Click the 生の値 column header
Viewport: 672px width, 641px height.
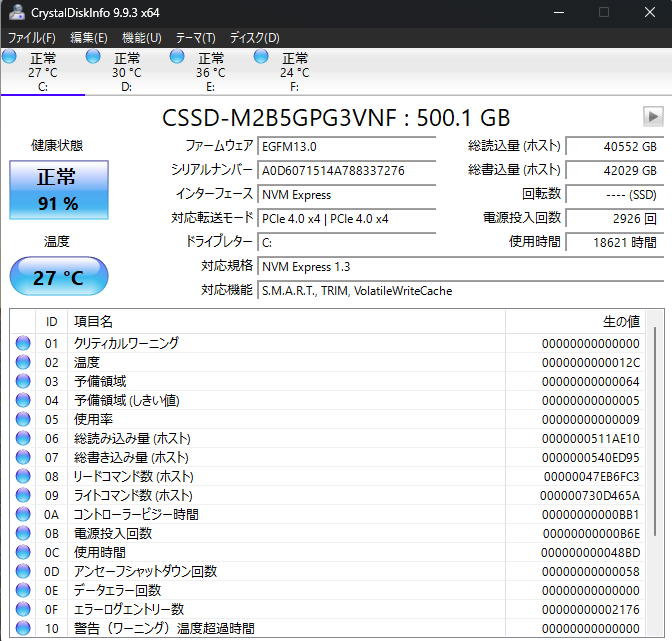[575, 321]
